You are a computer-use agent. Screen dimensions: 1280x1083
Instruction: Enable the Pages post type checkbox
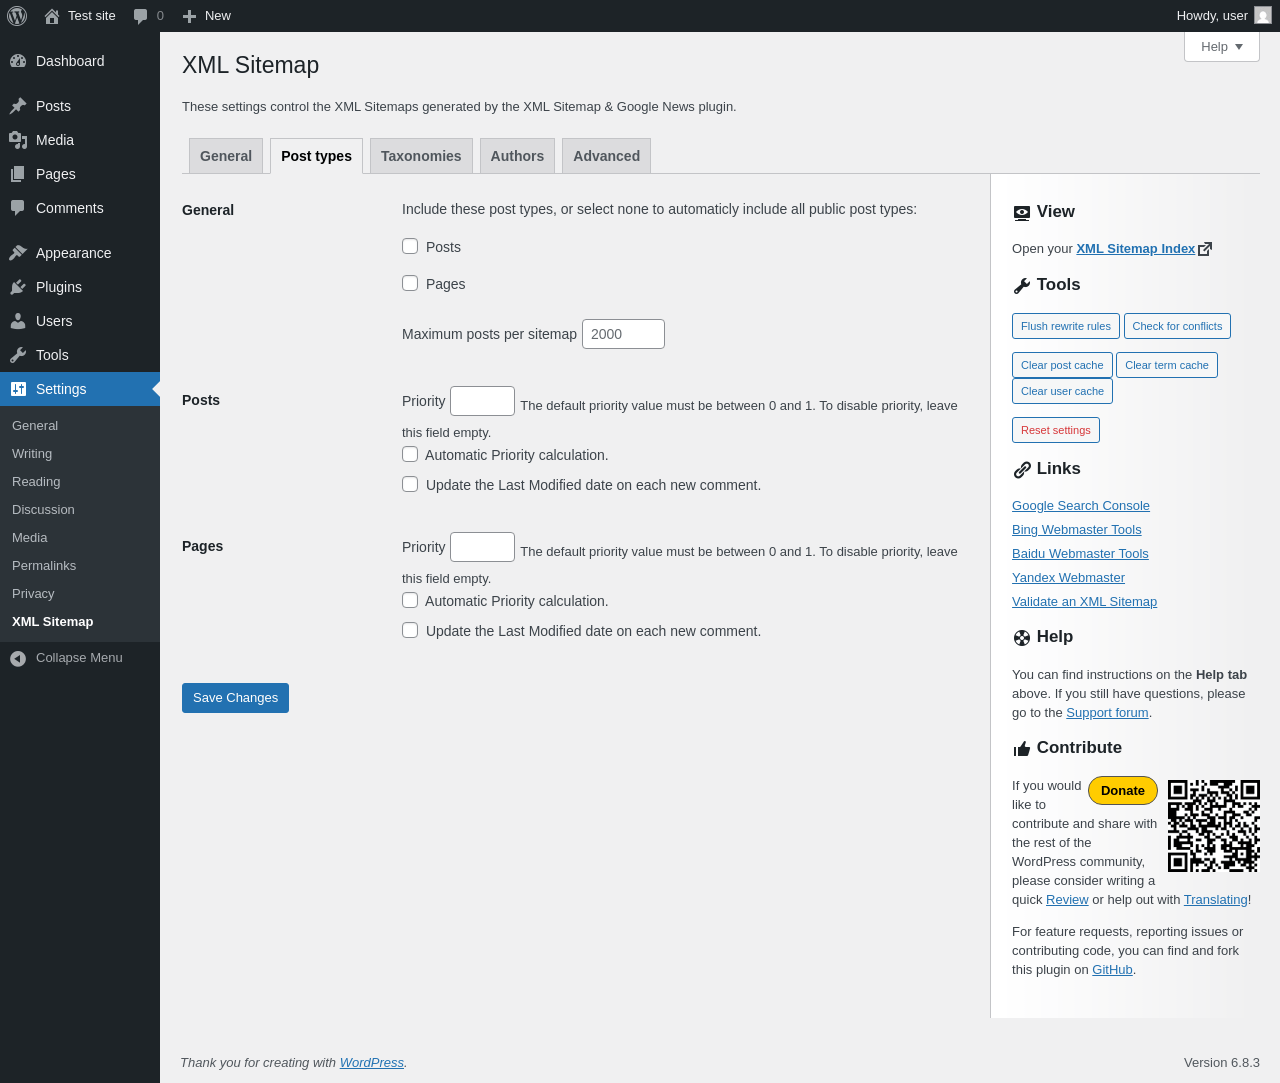tap(410, 283)
